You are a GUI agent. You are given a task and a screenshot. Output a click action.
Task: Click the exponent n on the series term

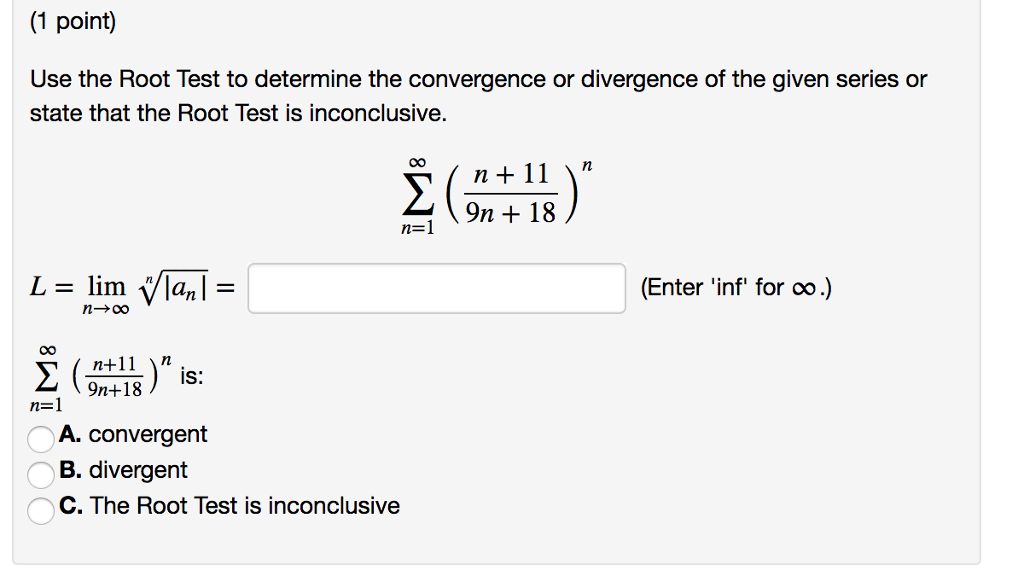(x=587, y=164)
